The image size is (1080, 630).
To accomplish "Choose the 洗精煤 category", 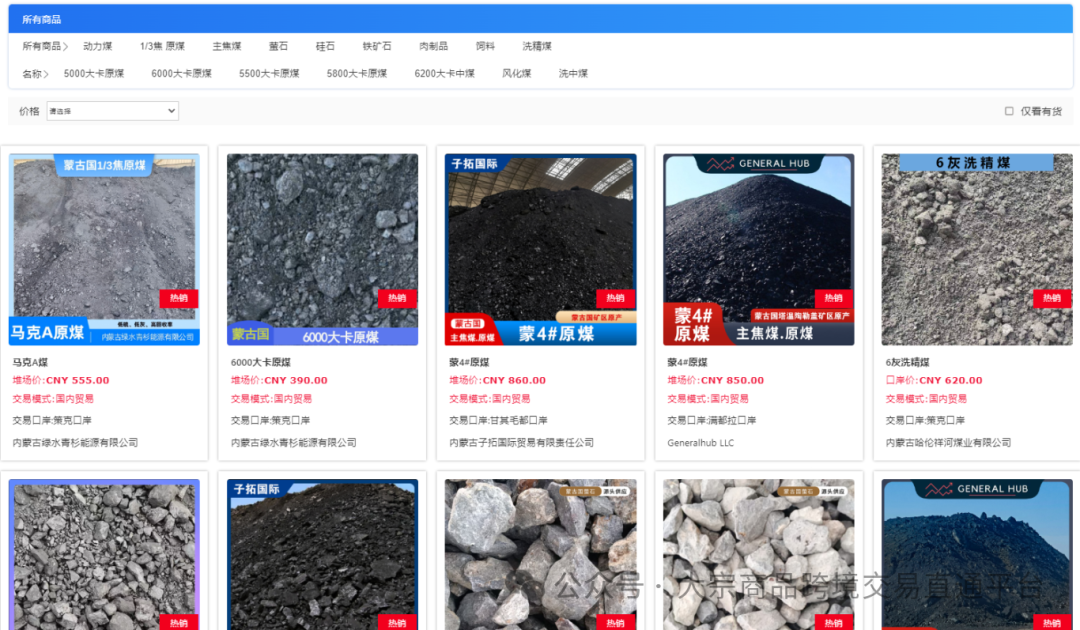I will (x=537, y=47).
